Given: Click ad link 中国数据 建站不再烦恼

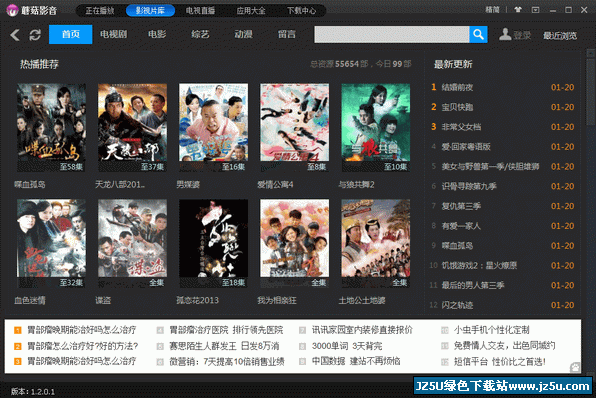Looking at the screenshot, I should tap(356, 361).
